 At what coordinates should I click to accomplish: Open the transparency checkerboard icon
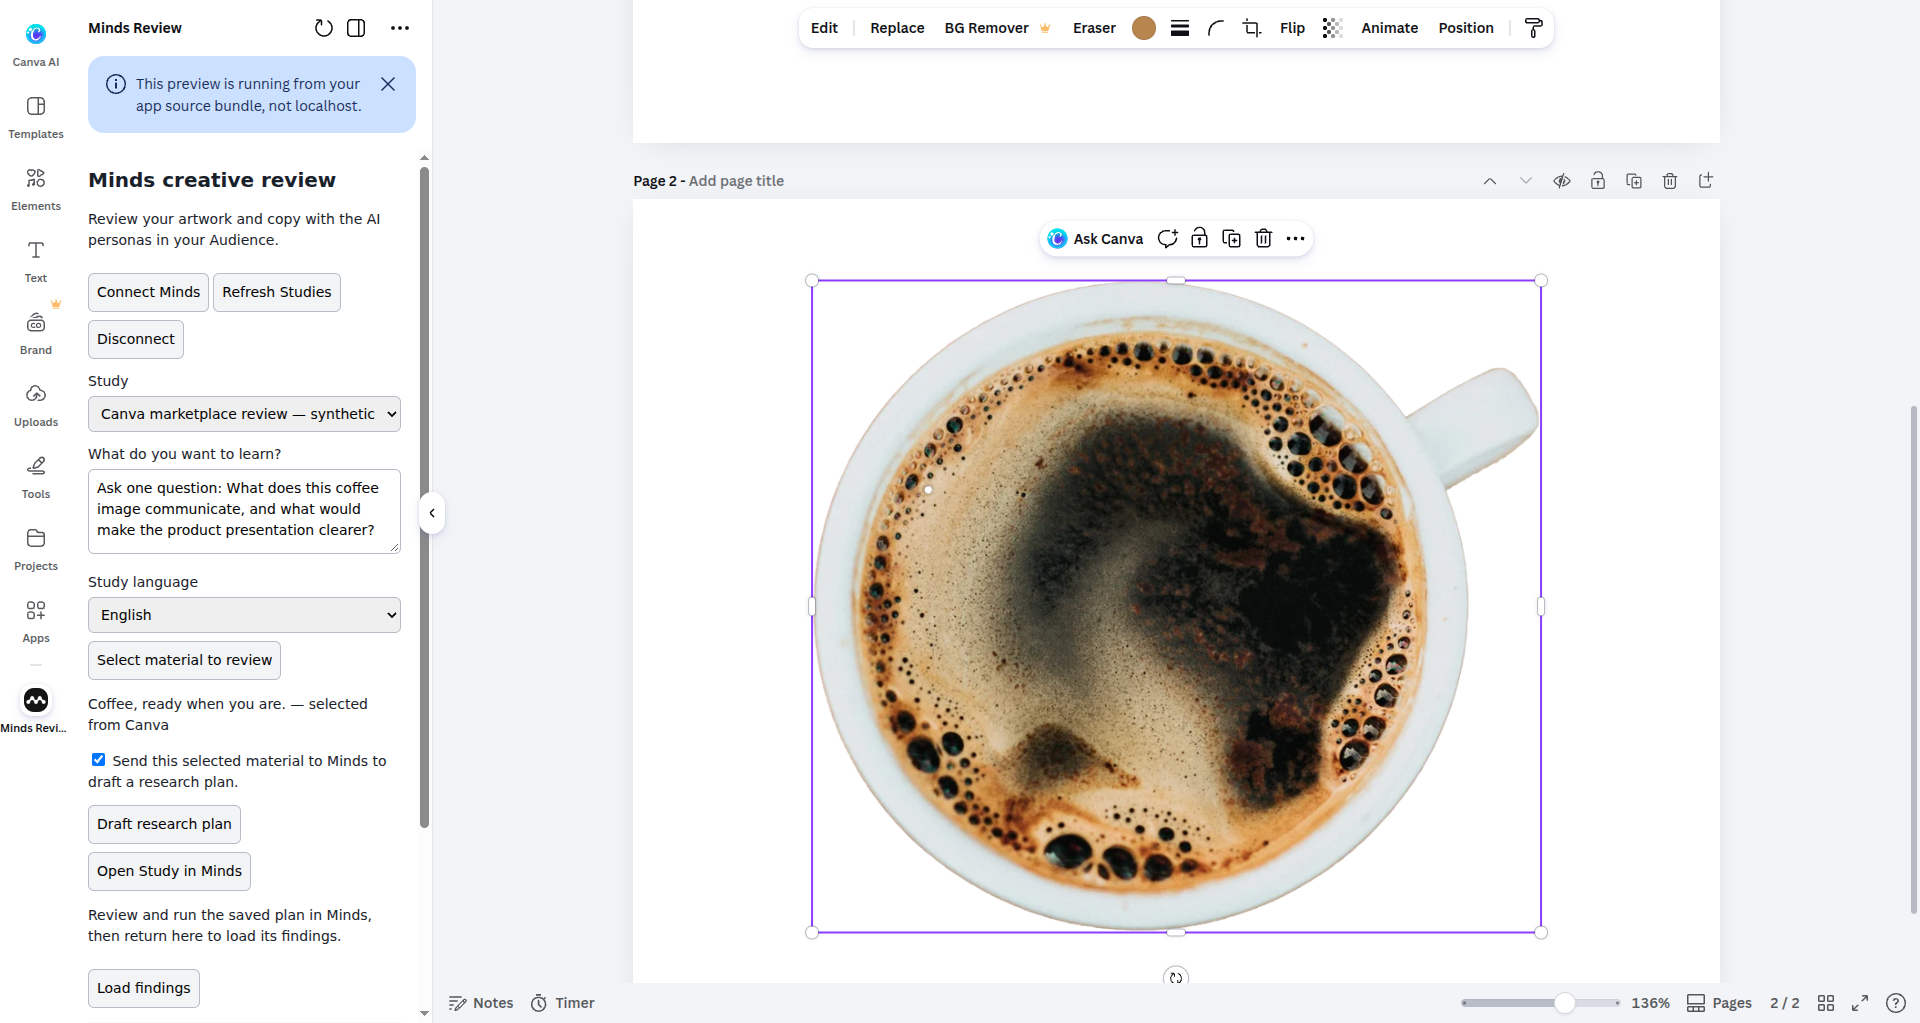point(1332,28)
